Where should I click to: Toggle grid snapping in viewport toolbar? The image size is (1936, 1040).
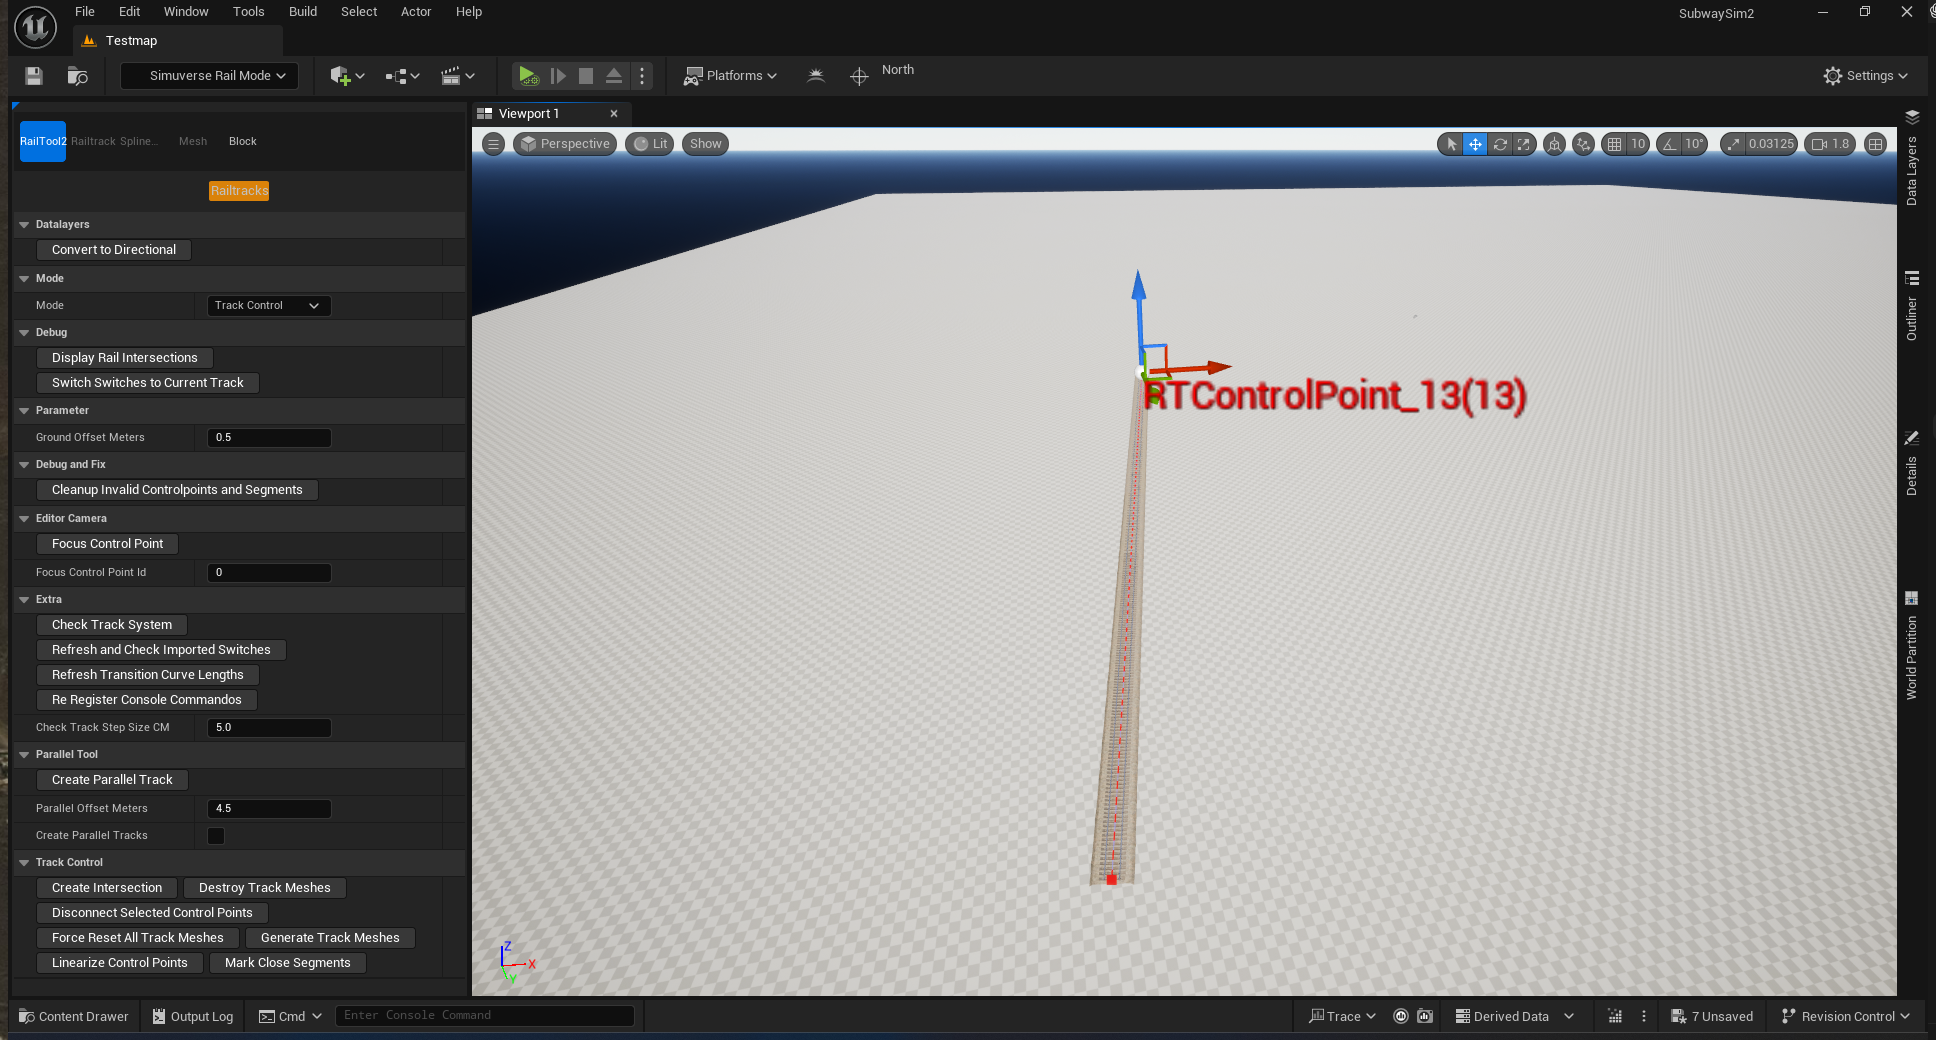pos(1614,144)
